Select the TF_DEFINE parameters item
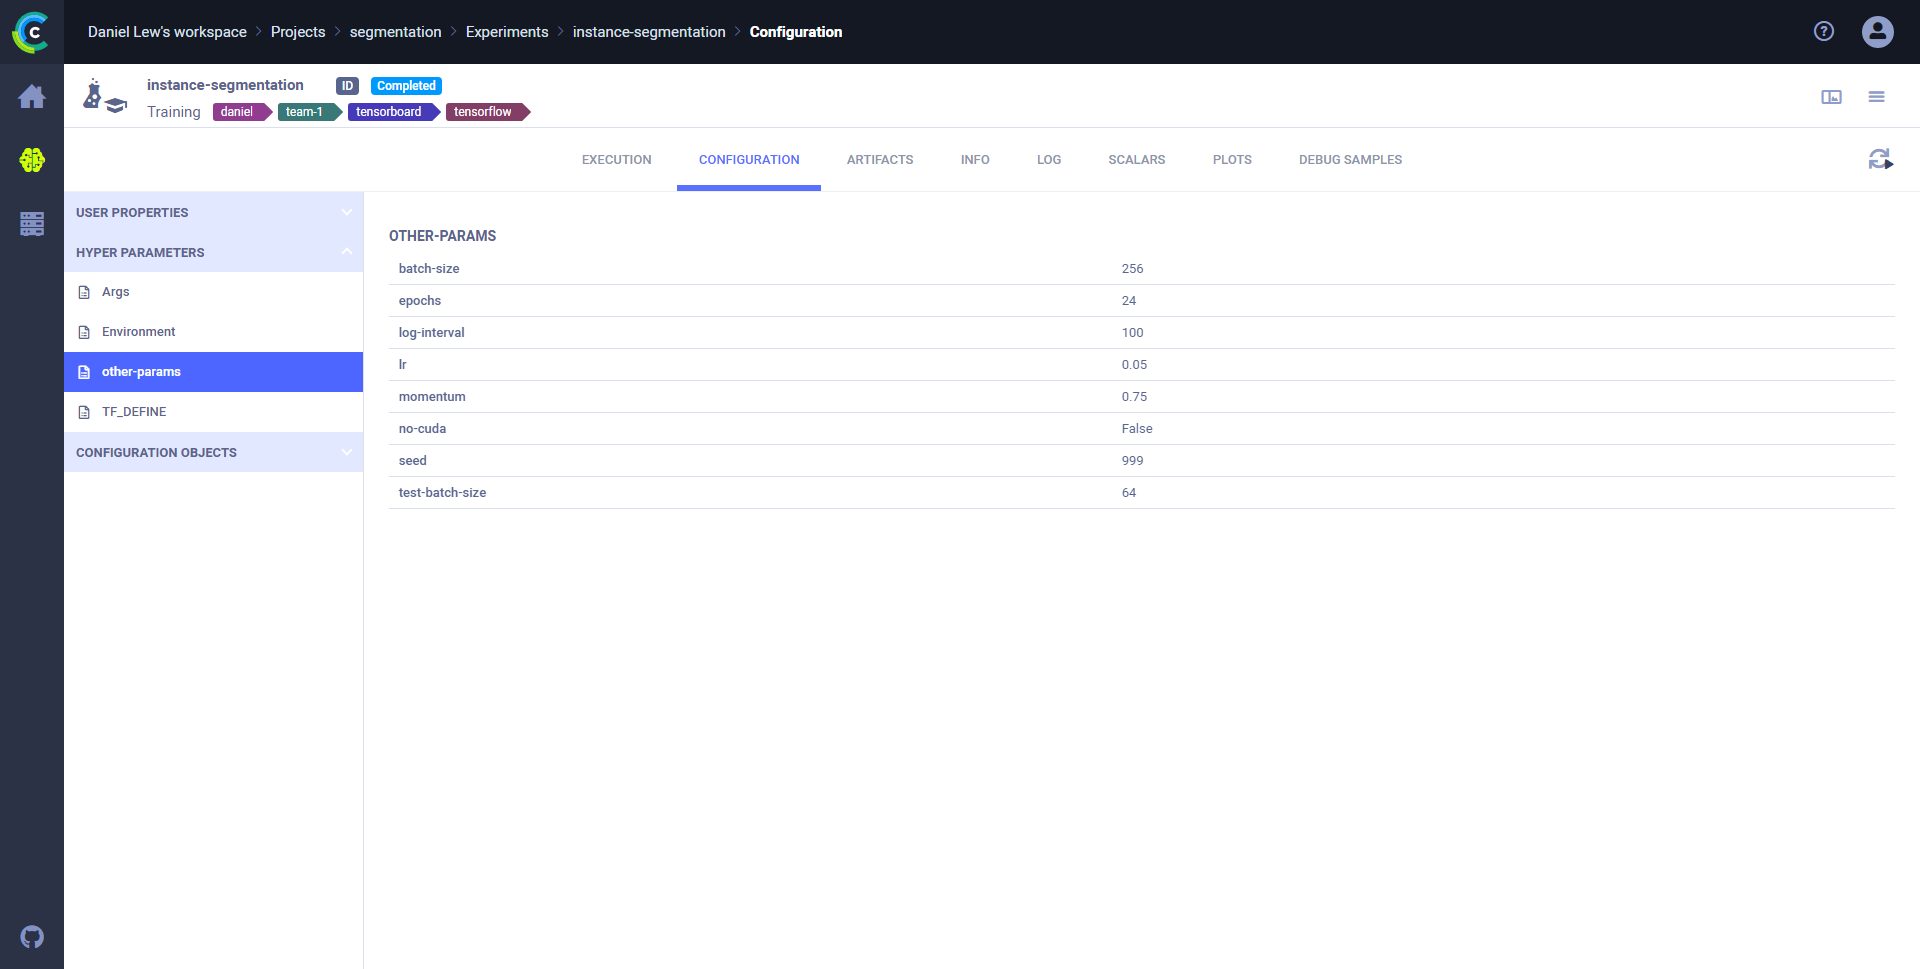Image resolution: width=1920 pixels, height=969 pixels. 134,412
